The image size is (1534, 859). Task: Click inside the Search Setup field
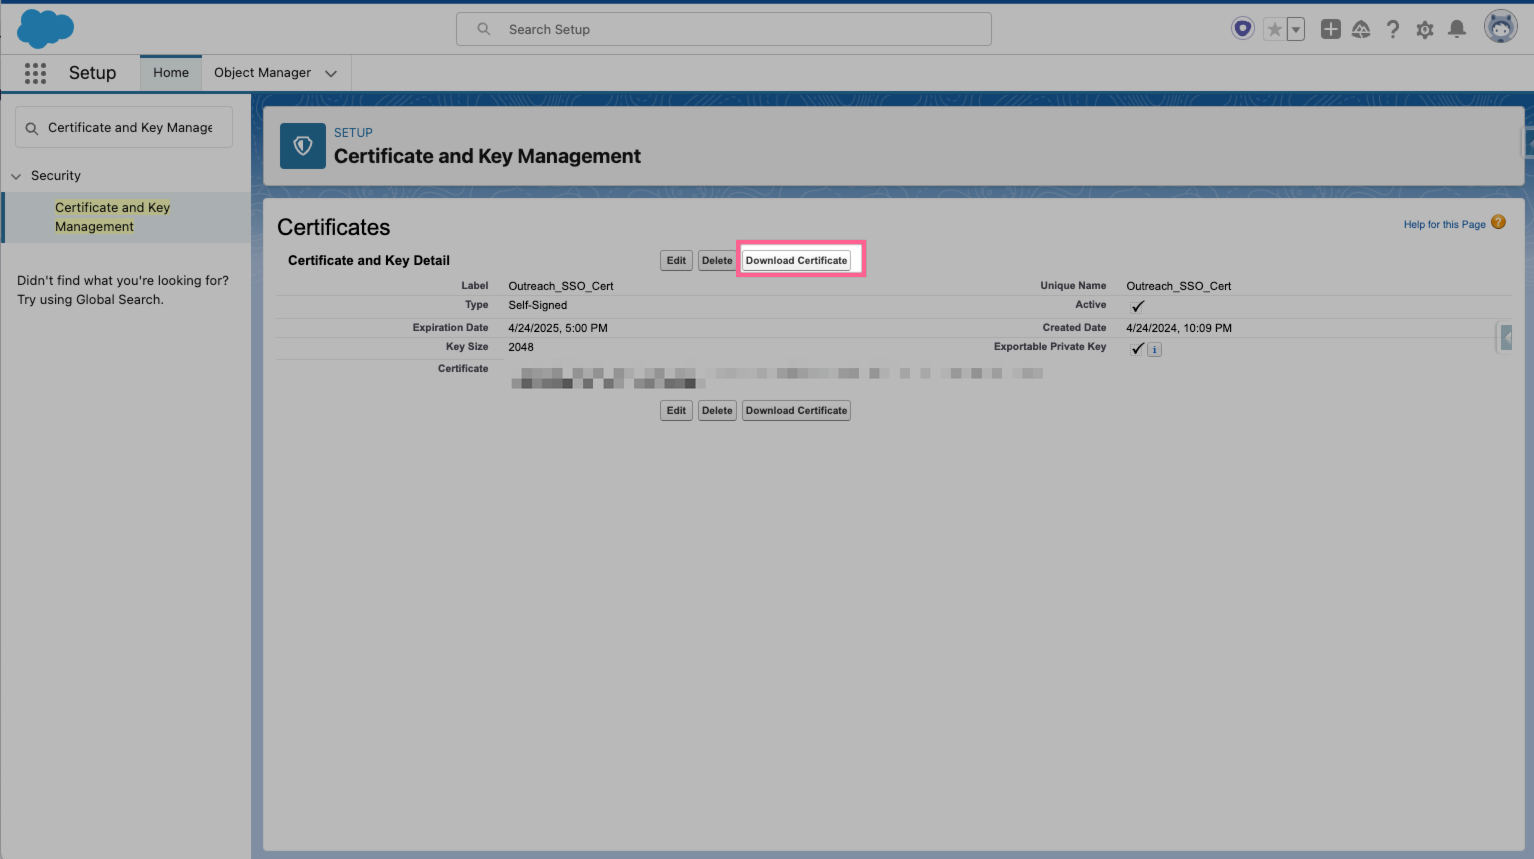pyautogui.click(x=723, y=29)
